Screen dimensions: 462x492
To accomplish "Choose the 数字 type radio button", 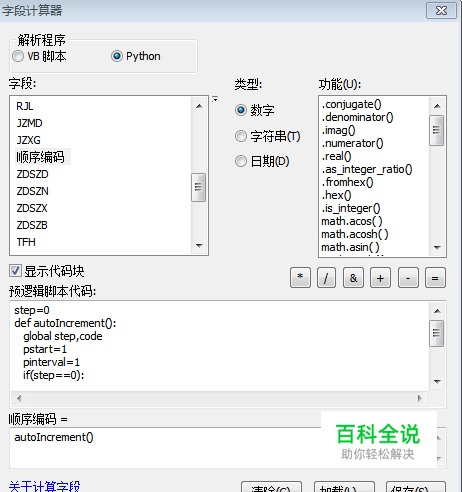I will click(241, 110).
